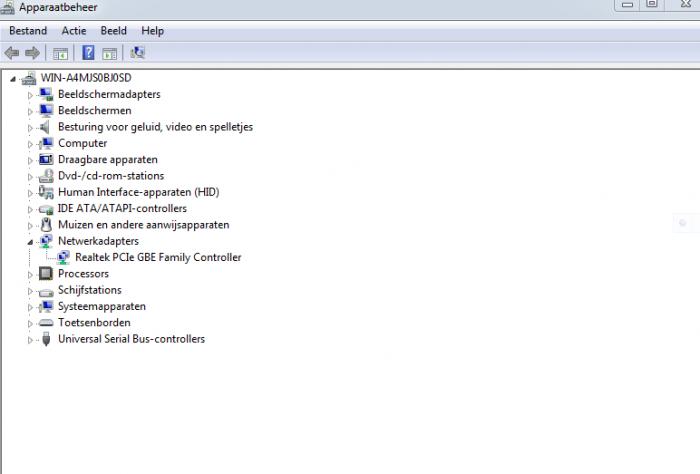
Task: Click the IDE ATA/ATAPI-controllers icon
Action: 46,208
